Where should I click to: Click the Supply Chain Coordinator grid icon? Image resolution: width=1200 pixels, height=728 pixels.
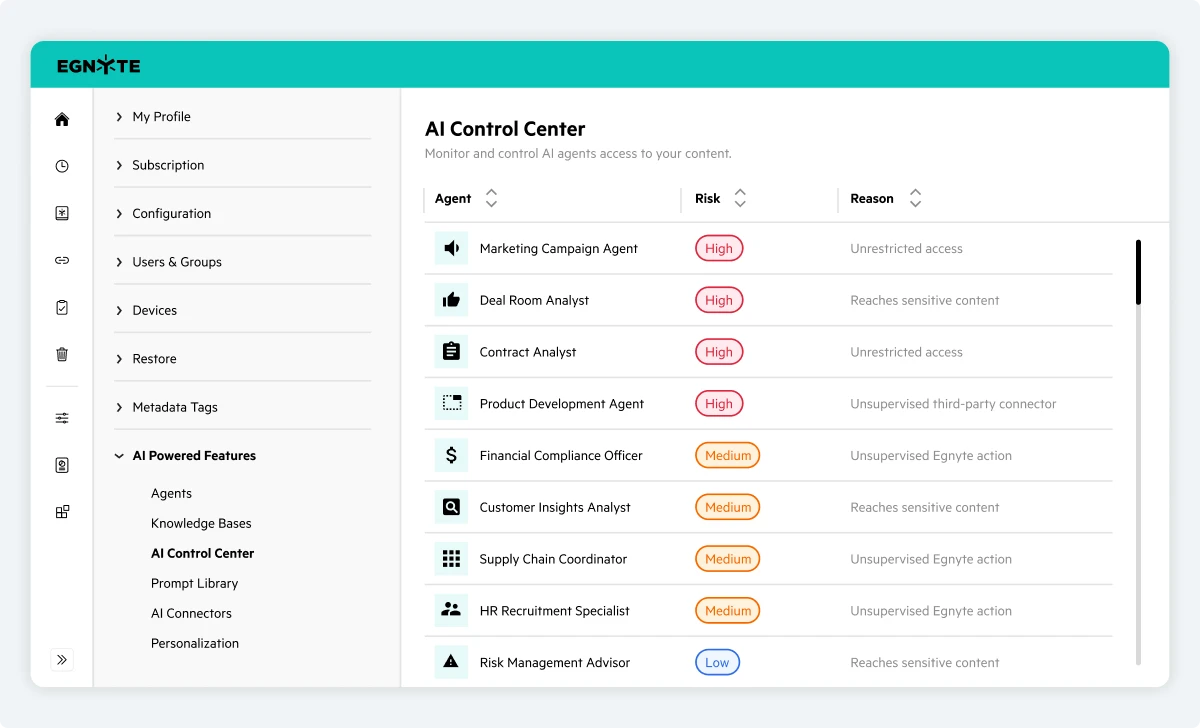[451, 559]
